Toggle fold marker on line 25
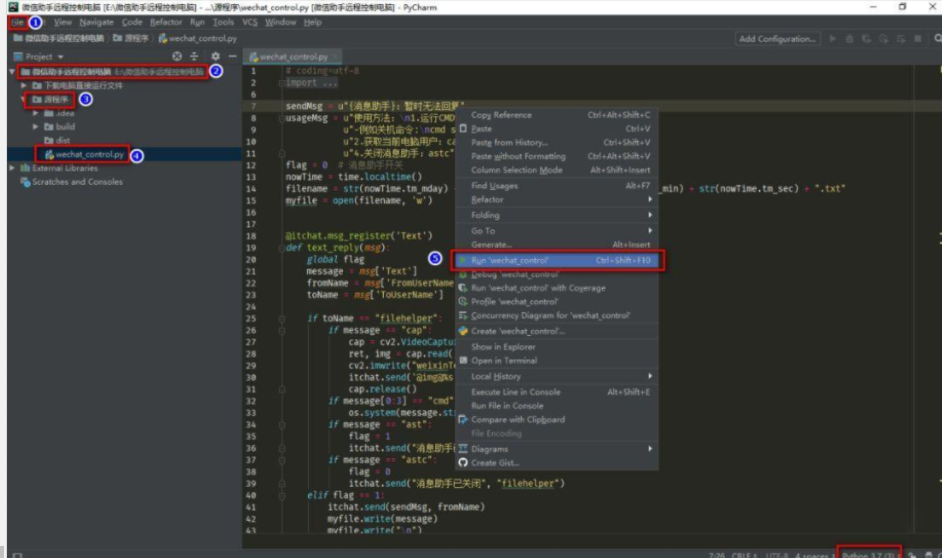The width and height of the screenshot is (942, 558). (x=282, y=318)
